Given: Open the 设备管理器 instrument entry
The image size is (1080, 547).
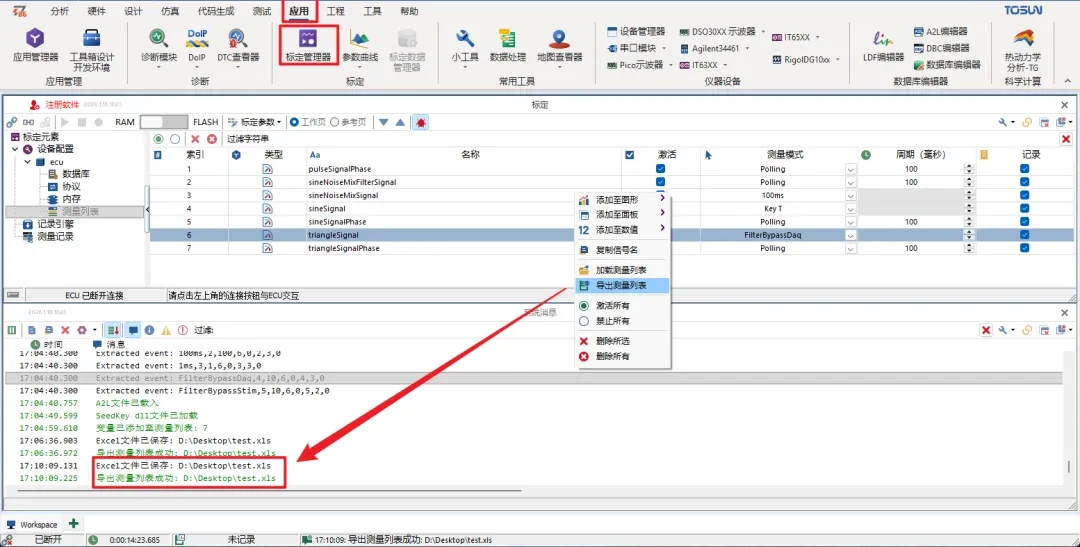Looking at the screenshot, I should click(636, 32).
